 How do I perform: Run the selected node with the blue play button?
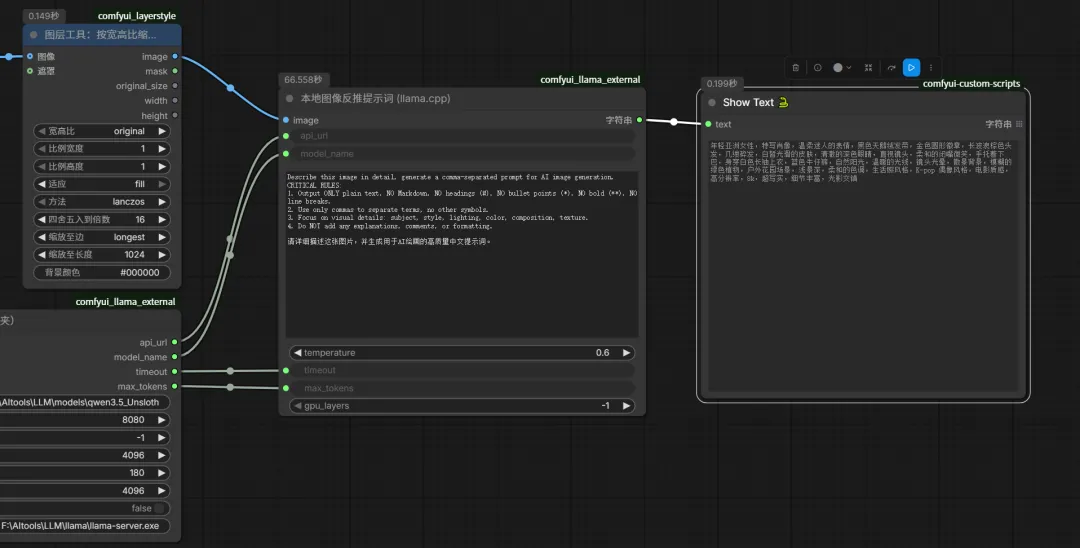pyautogui.click(x=911, y=67)
